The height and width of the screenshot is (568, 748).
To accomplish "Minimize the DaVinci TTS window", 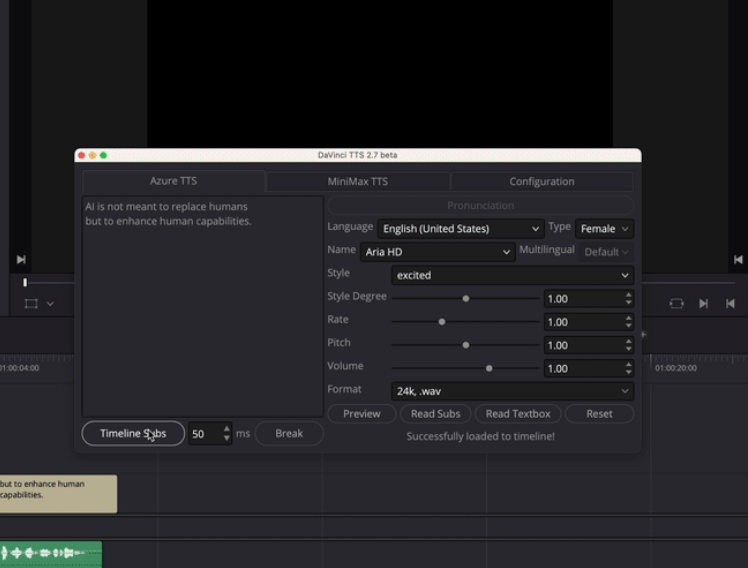I will 93,155.
